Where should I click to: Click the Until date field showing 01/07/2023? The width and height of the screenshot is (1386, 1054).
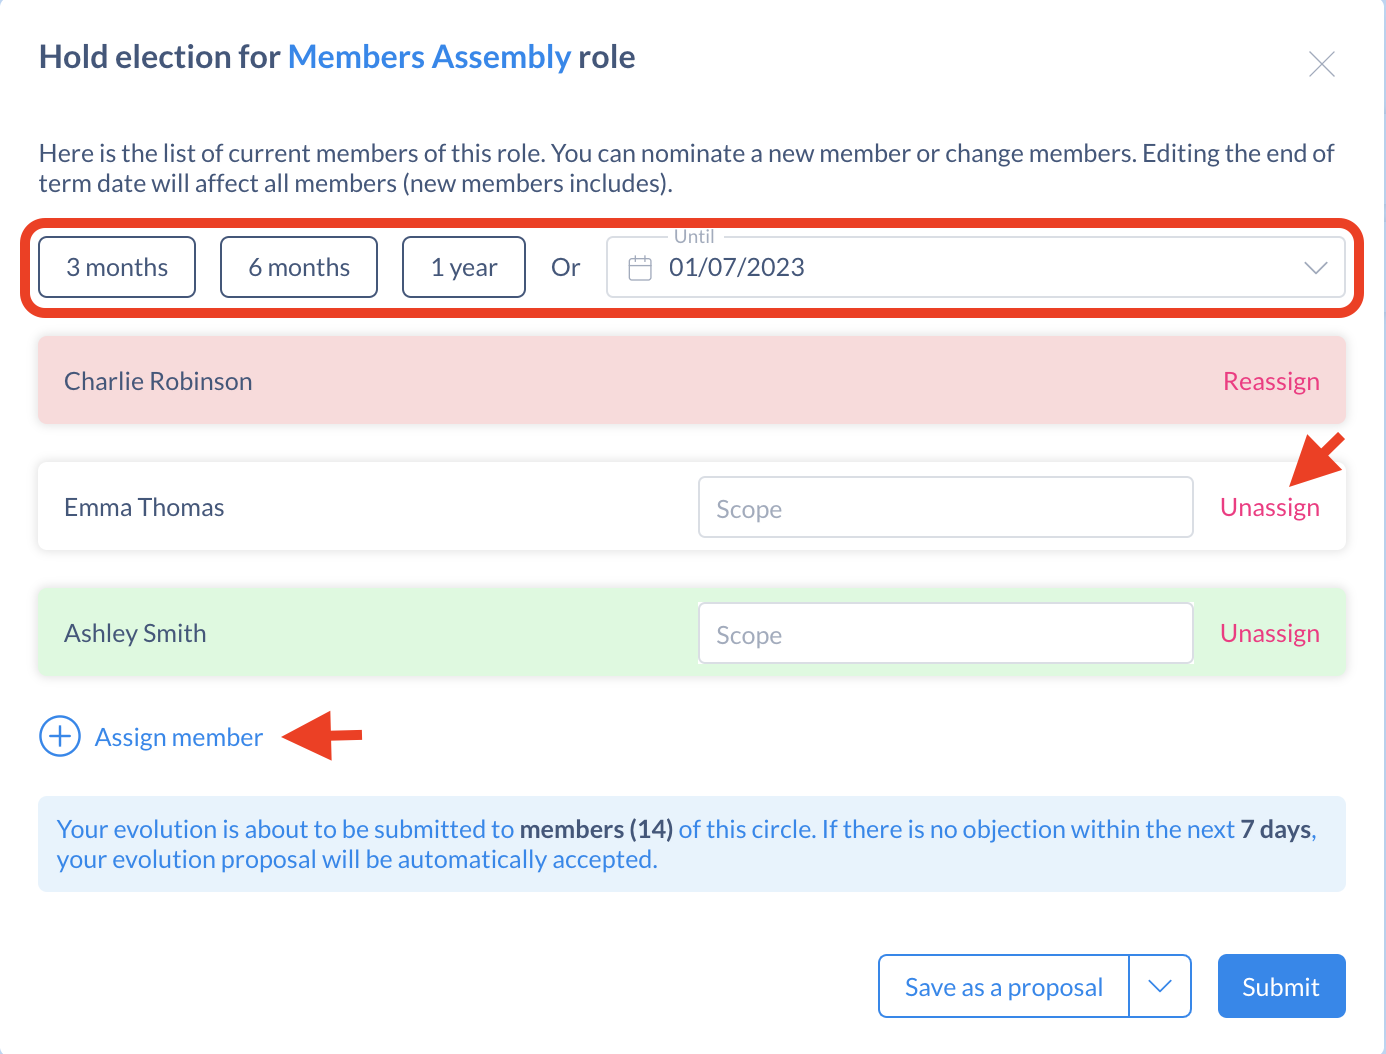pos(976,267)
